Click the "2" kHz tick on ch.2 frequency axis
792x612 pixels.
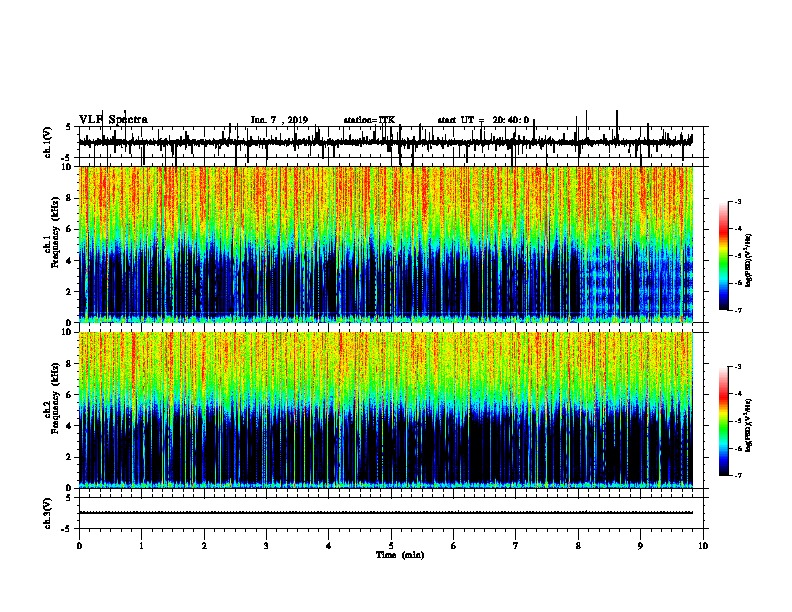pyautogui.click(x=69, y=457)
